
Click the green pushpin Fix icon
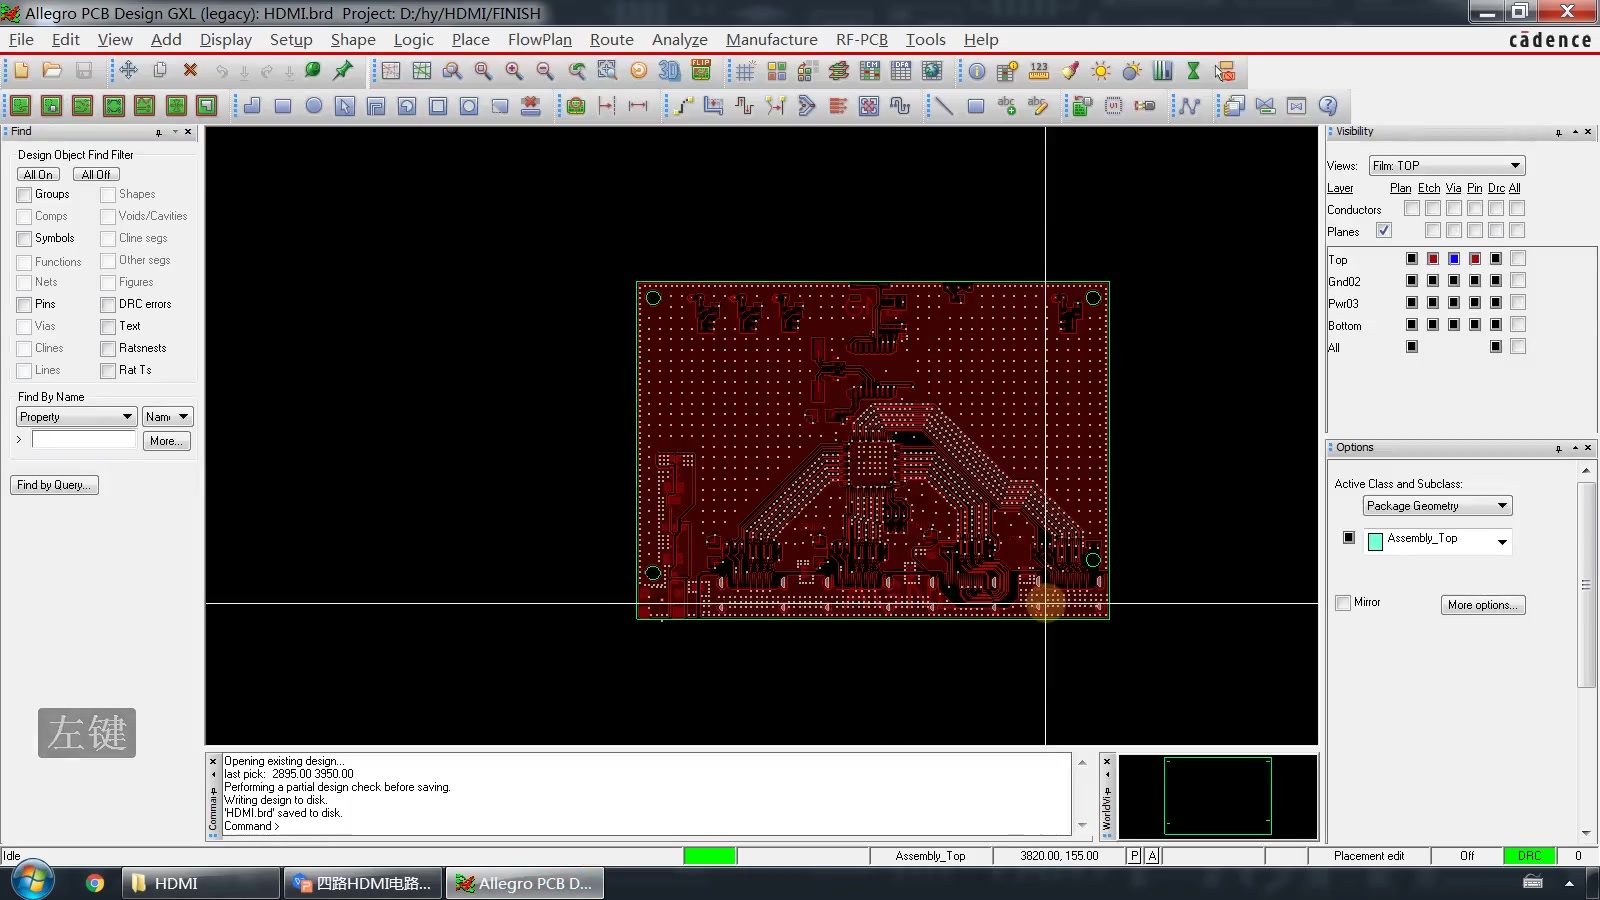343,71
